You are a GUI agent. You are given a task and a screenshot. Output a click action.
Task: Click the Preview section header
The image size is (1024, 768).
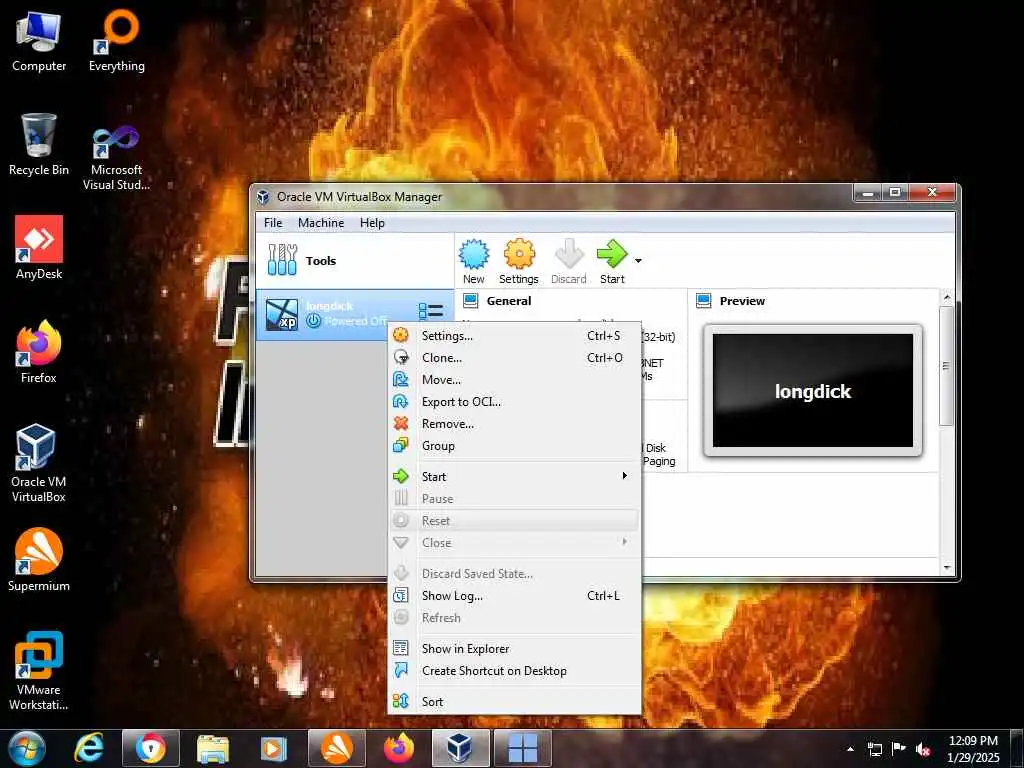coord(742,301)
